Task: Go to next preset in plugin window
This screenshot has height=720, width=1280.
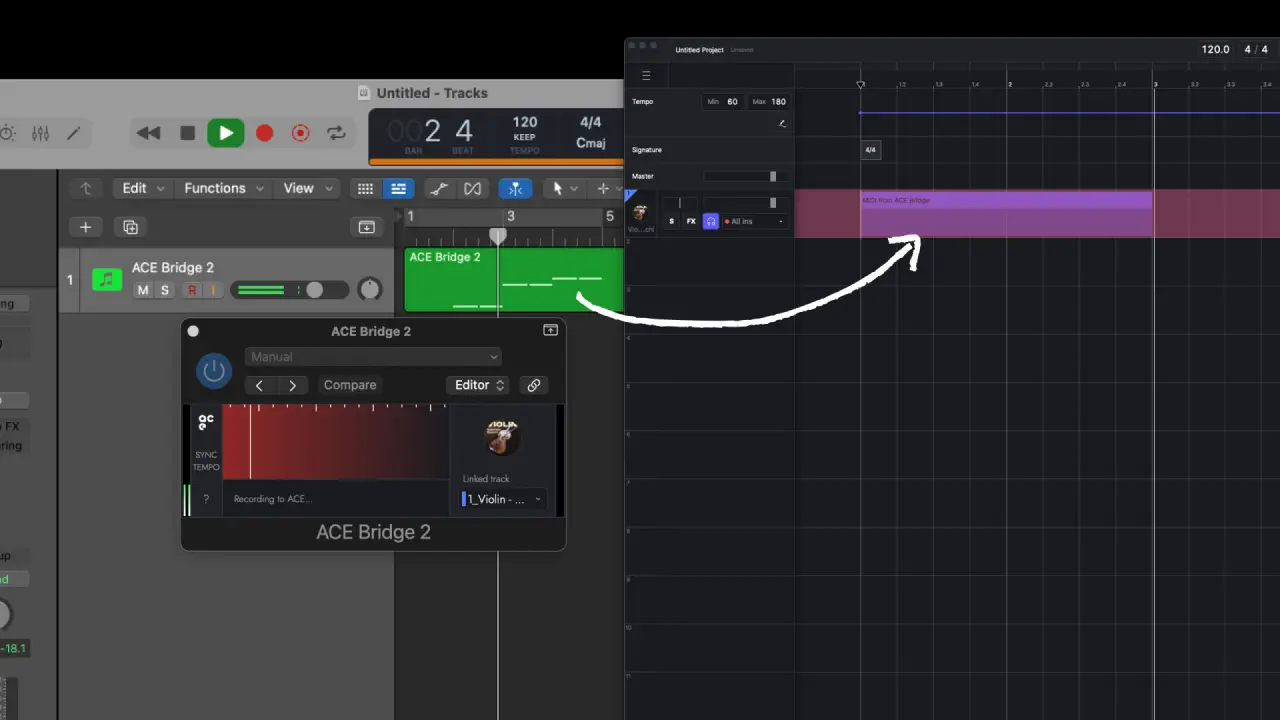Action: [292, 385]
